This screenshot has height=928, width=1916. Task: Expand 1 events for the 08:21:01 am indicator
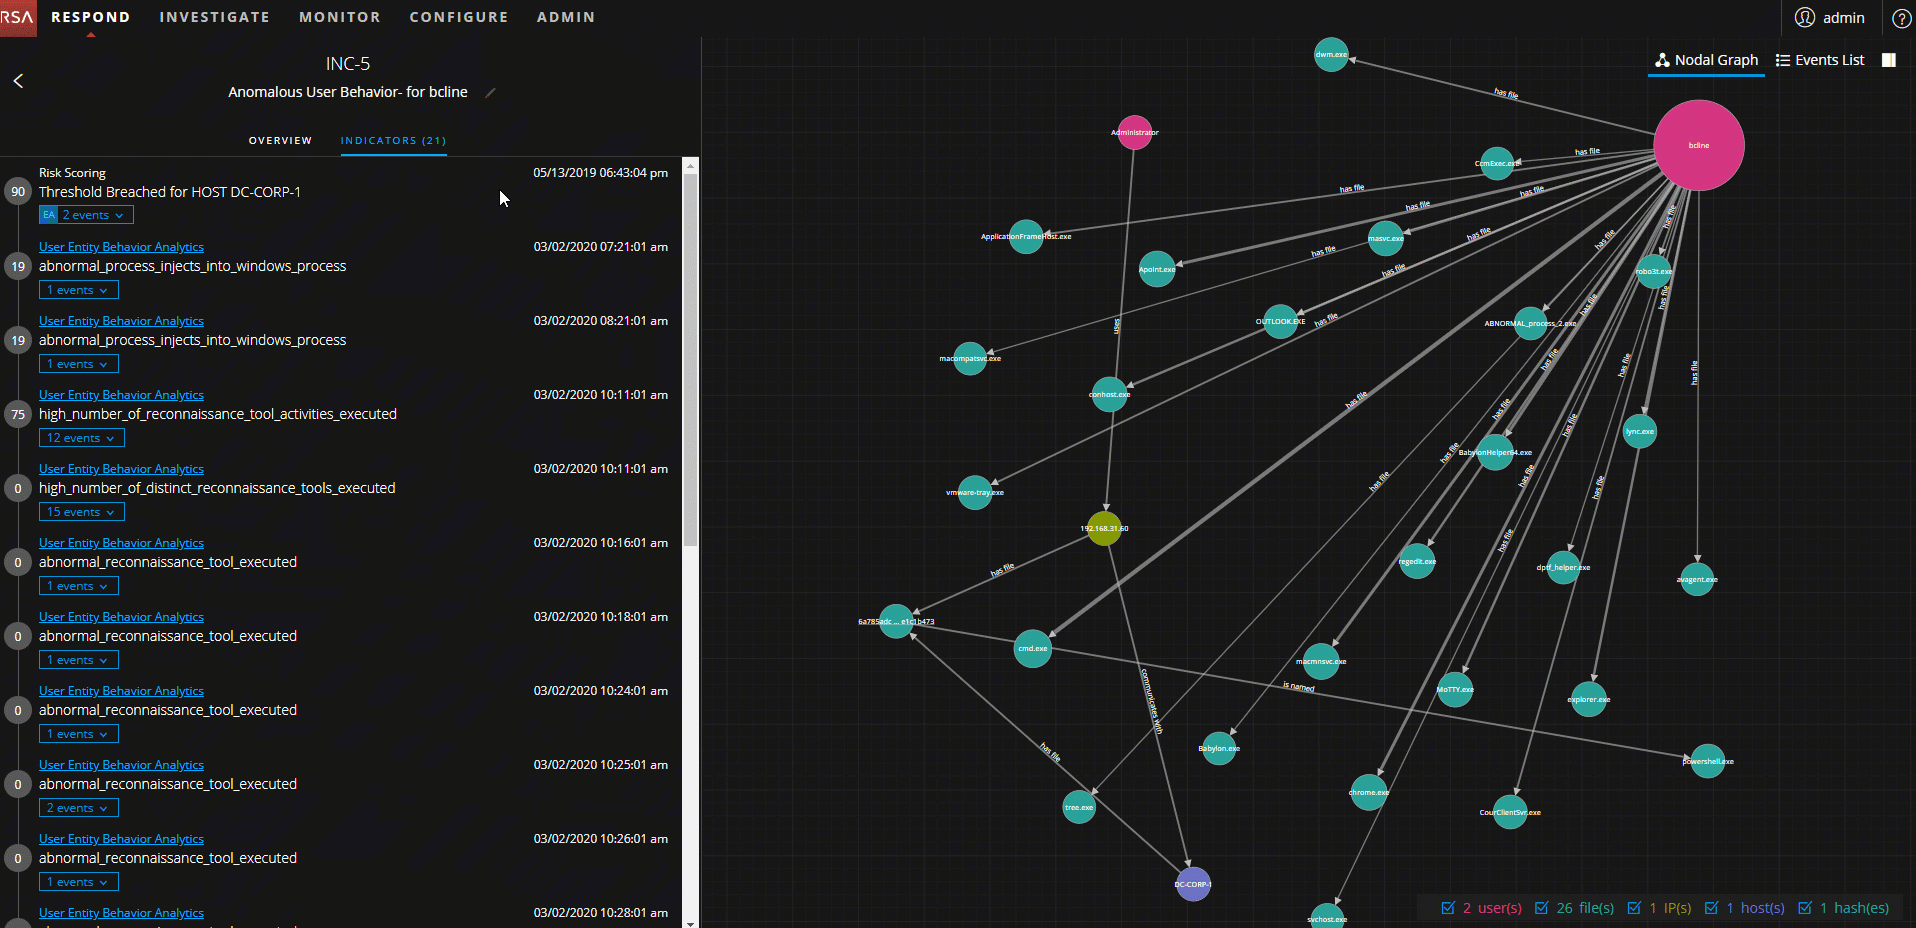(79, 364)
